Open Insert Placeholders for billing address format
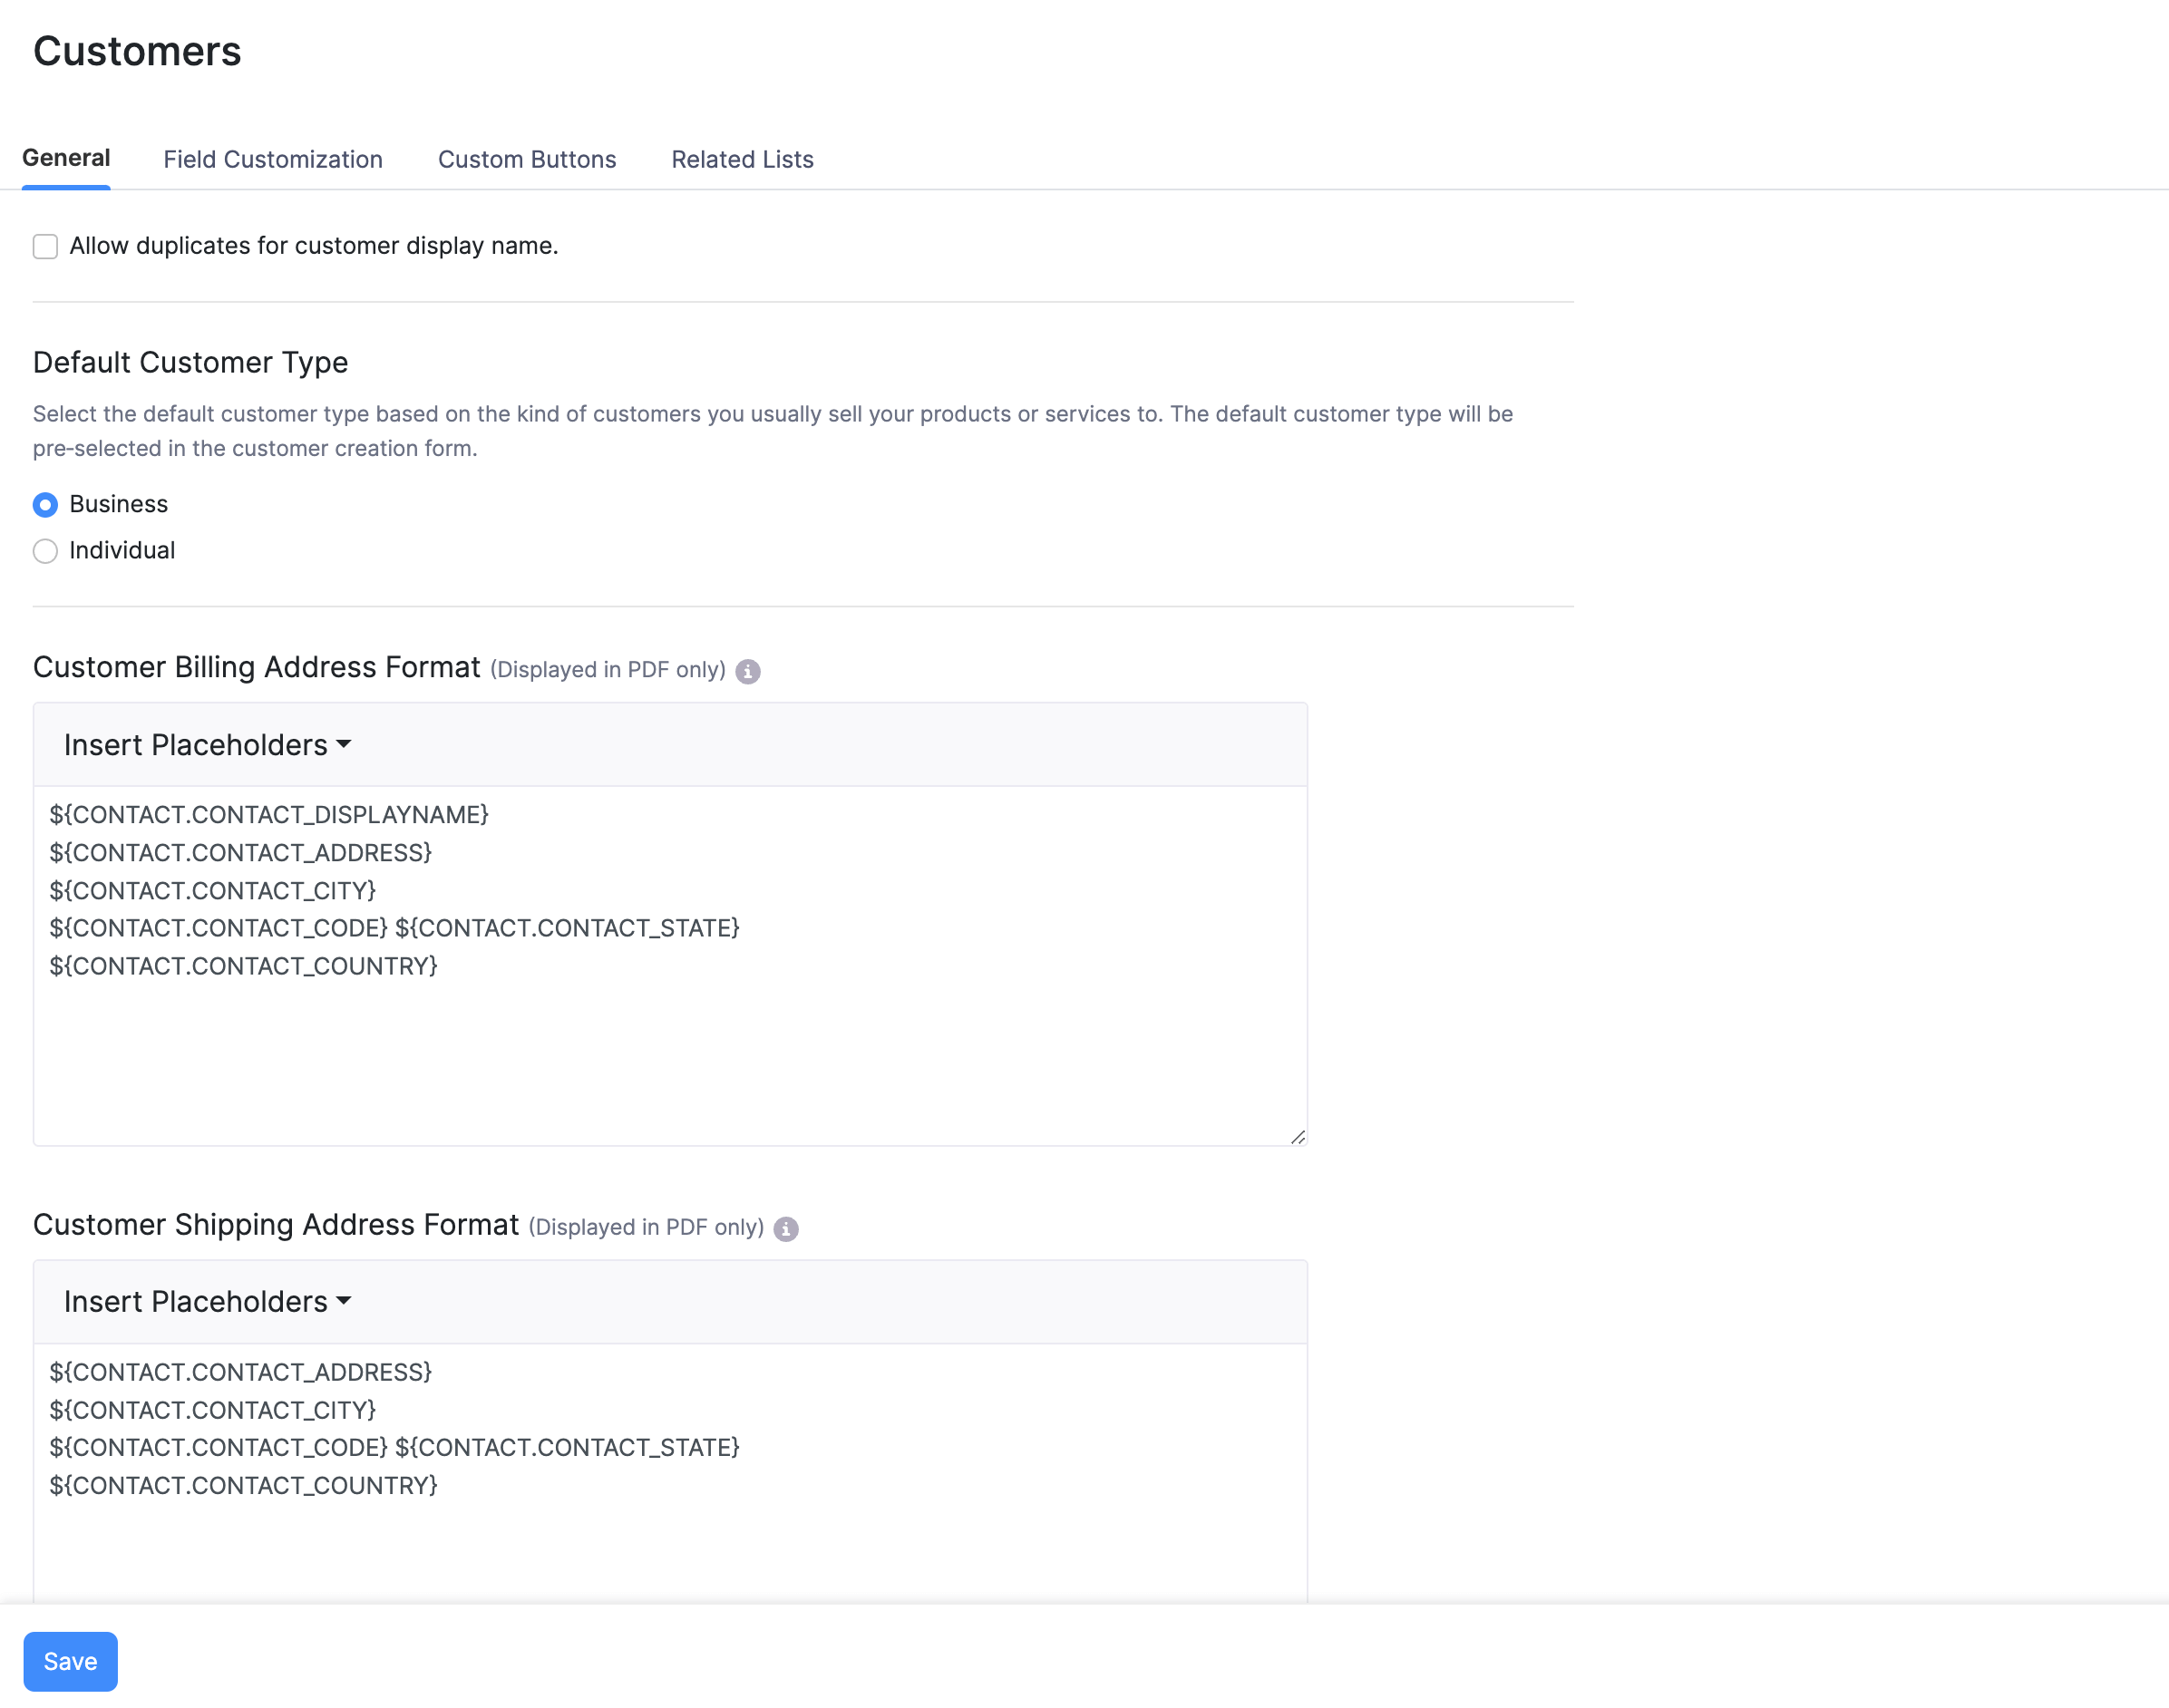Viewport: 2169px width, 1708px height. click(206, 744)
